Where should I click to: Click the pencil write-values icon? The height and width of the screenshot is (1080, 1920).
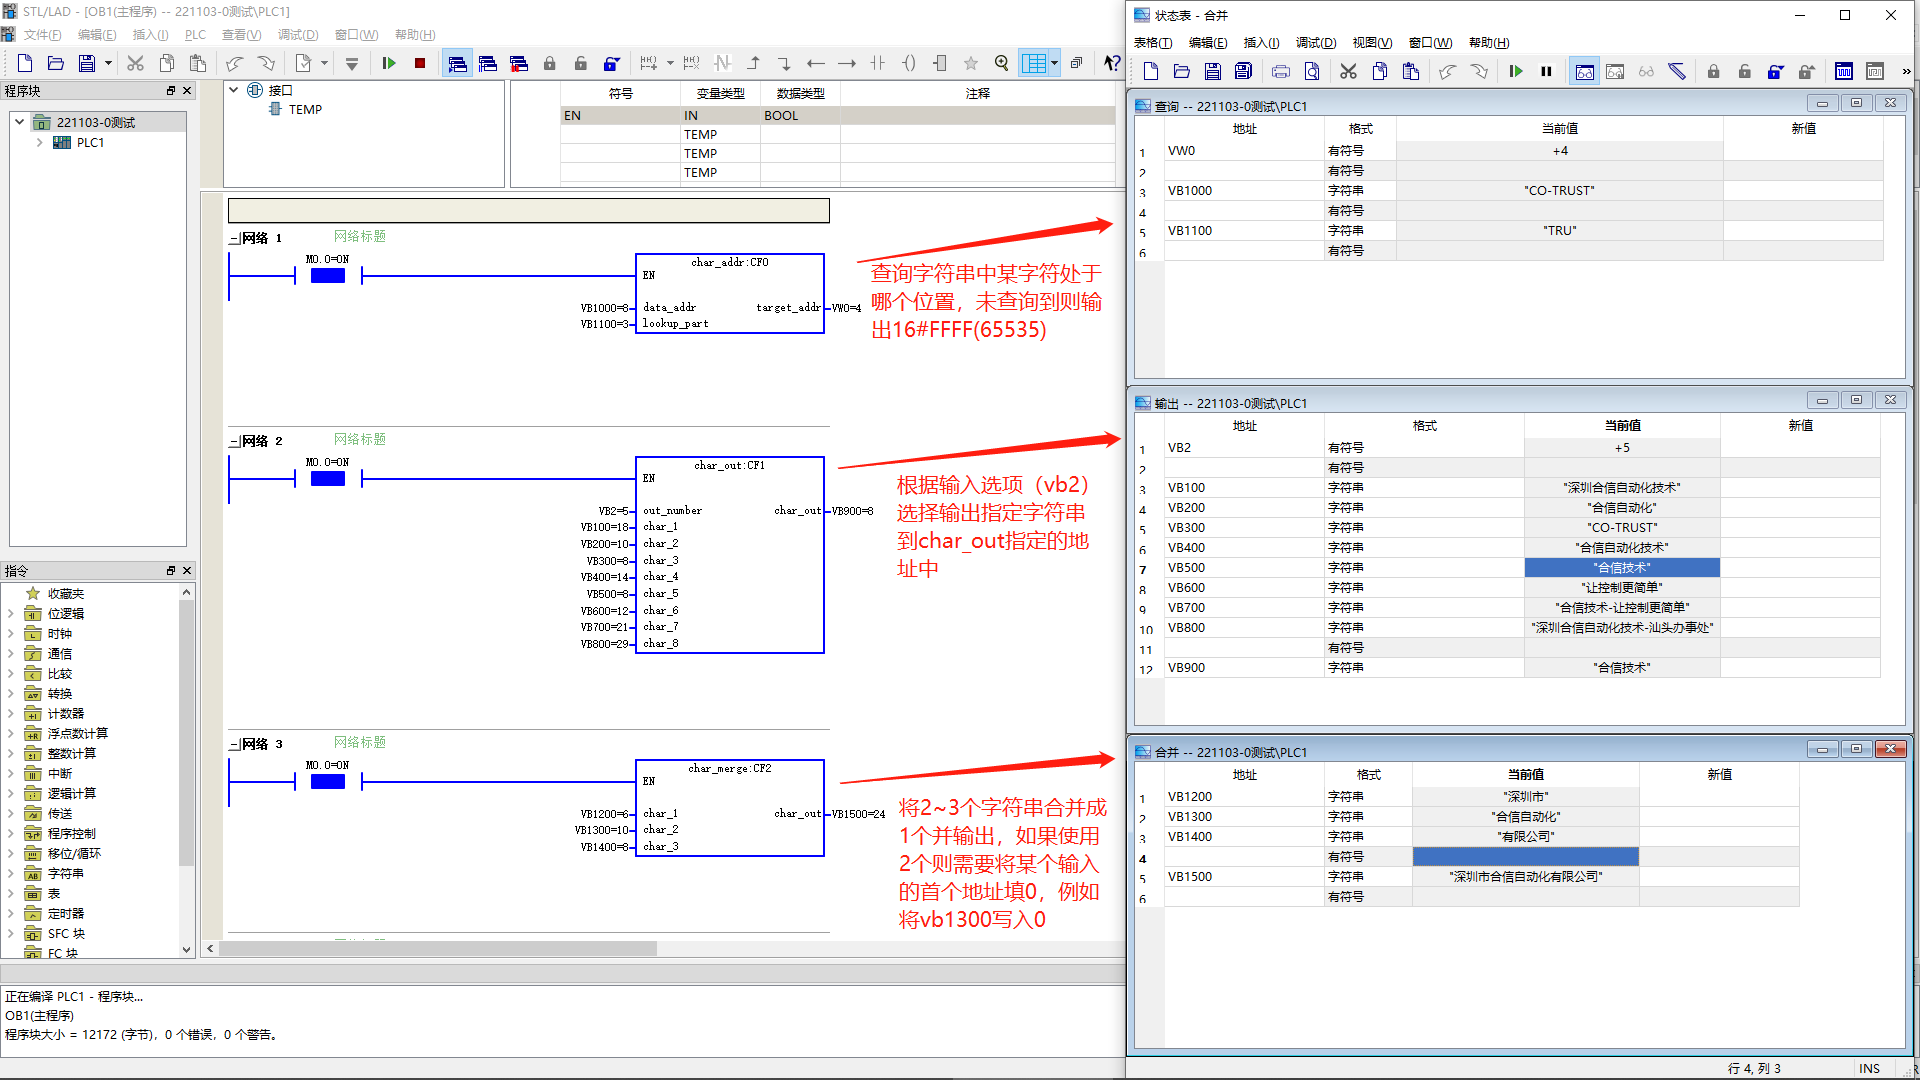click(1678, 72)
